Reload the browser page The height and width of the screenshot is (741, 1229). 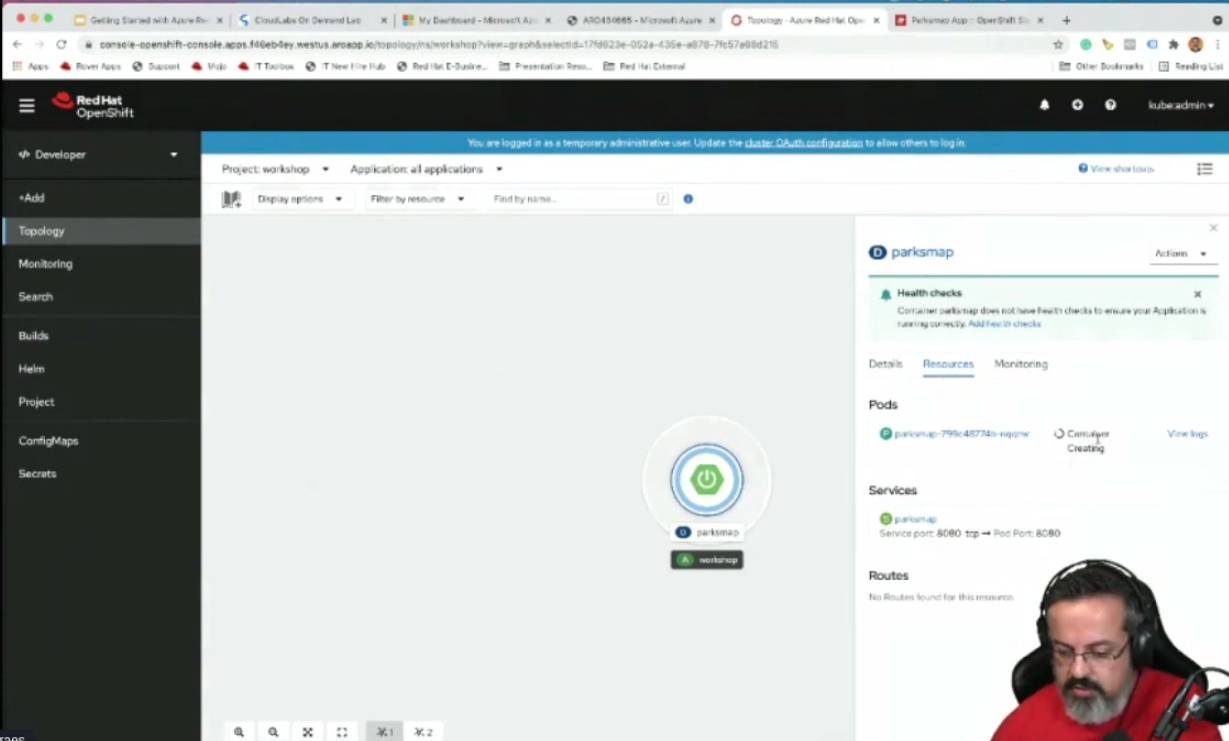point(61,44)
